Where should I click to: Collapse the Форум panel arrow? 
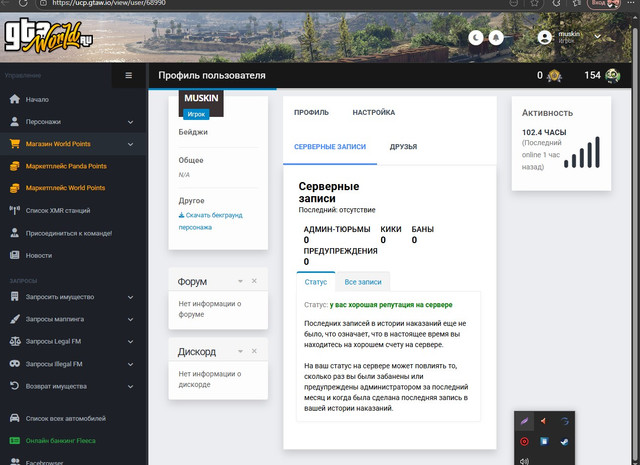240,281
